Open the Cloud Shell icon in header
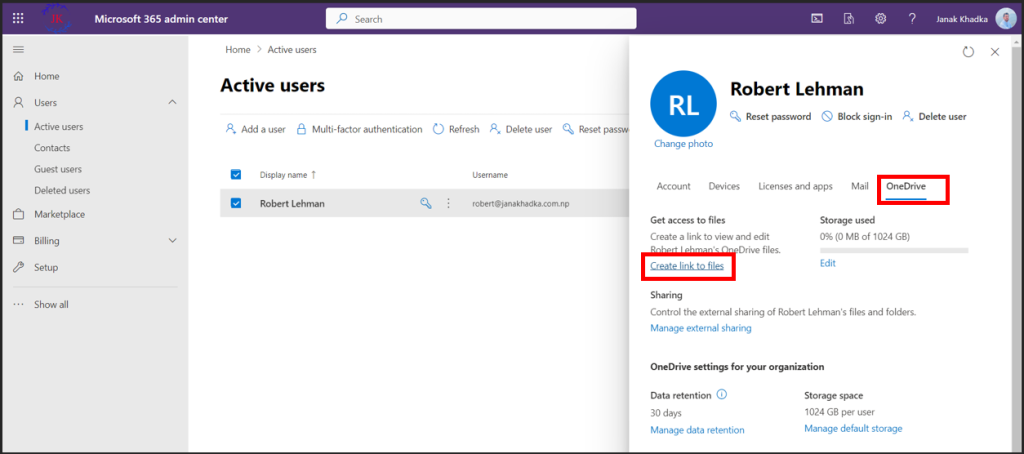 click(816, 19)
